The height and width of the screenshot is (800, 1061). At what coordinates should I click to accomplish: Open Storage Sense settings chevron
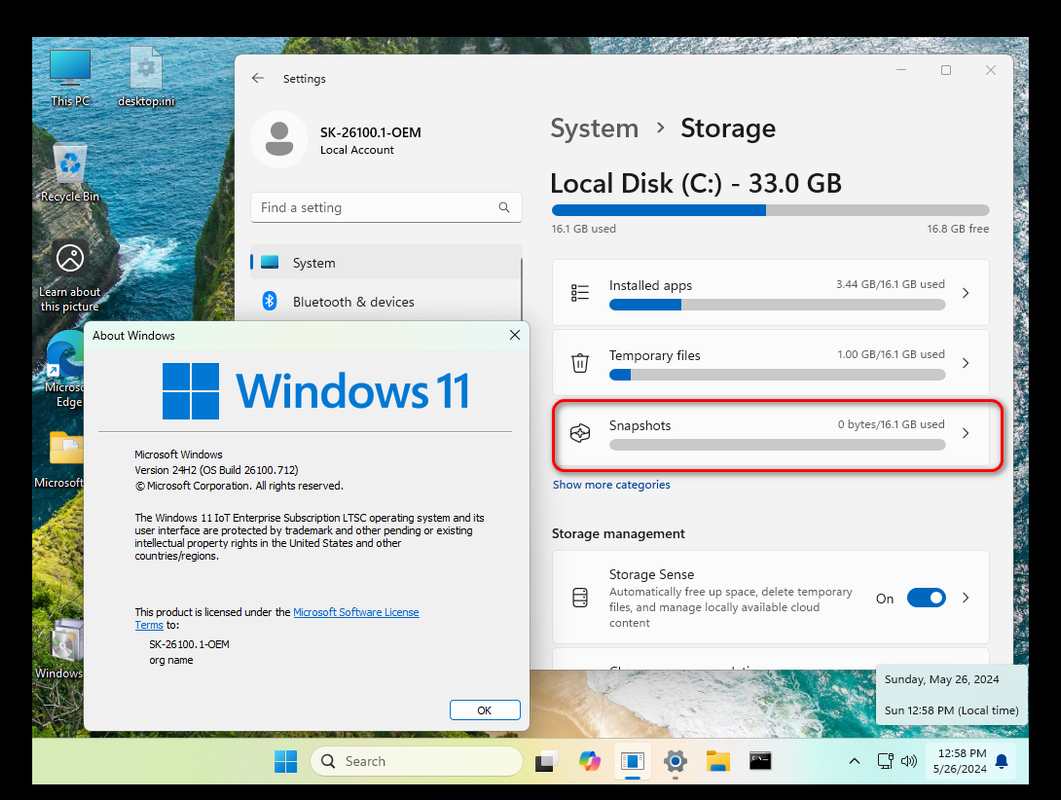tap(966, 598)
